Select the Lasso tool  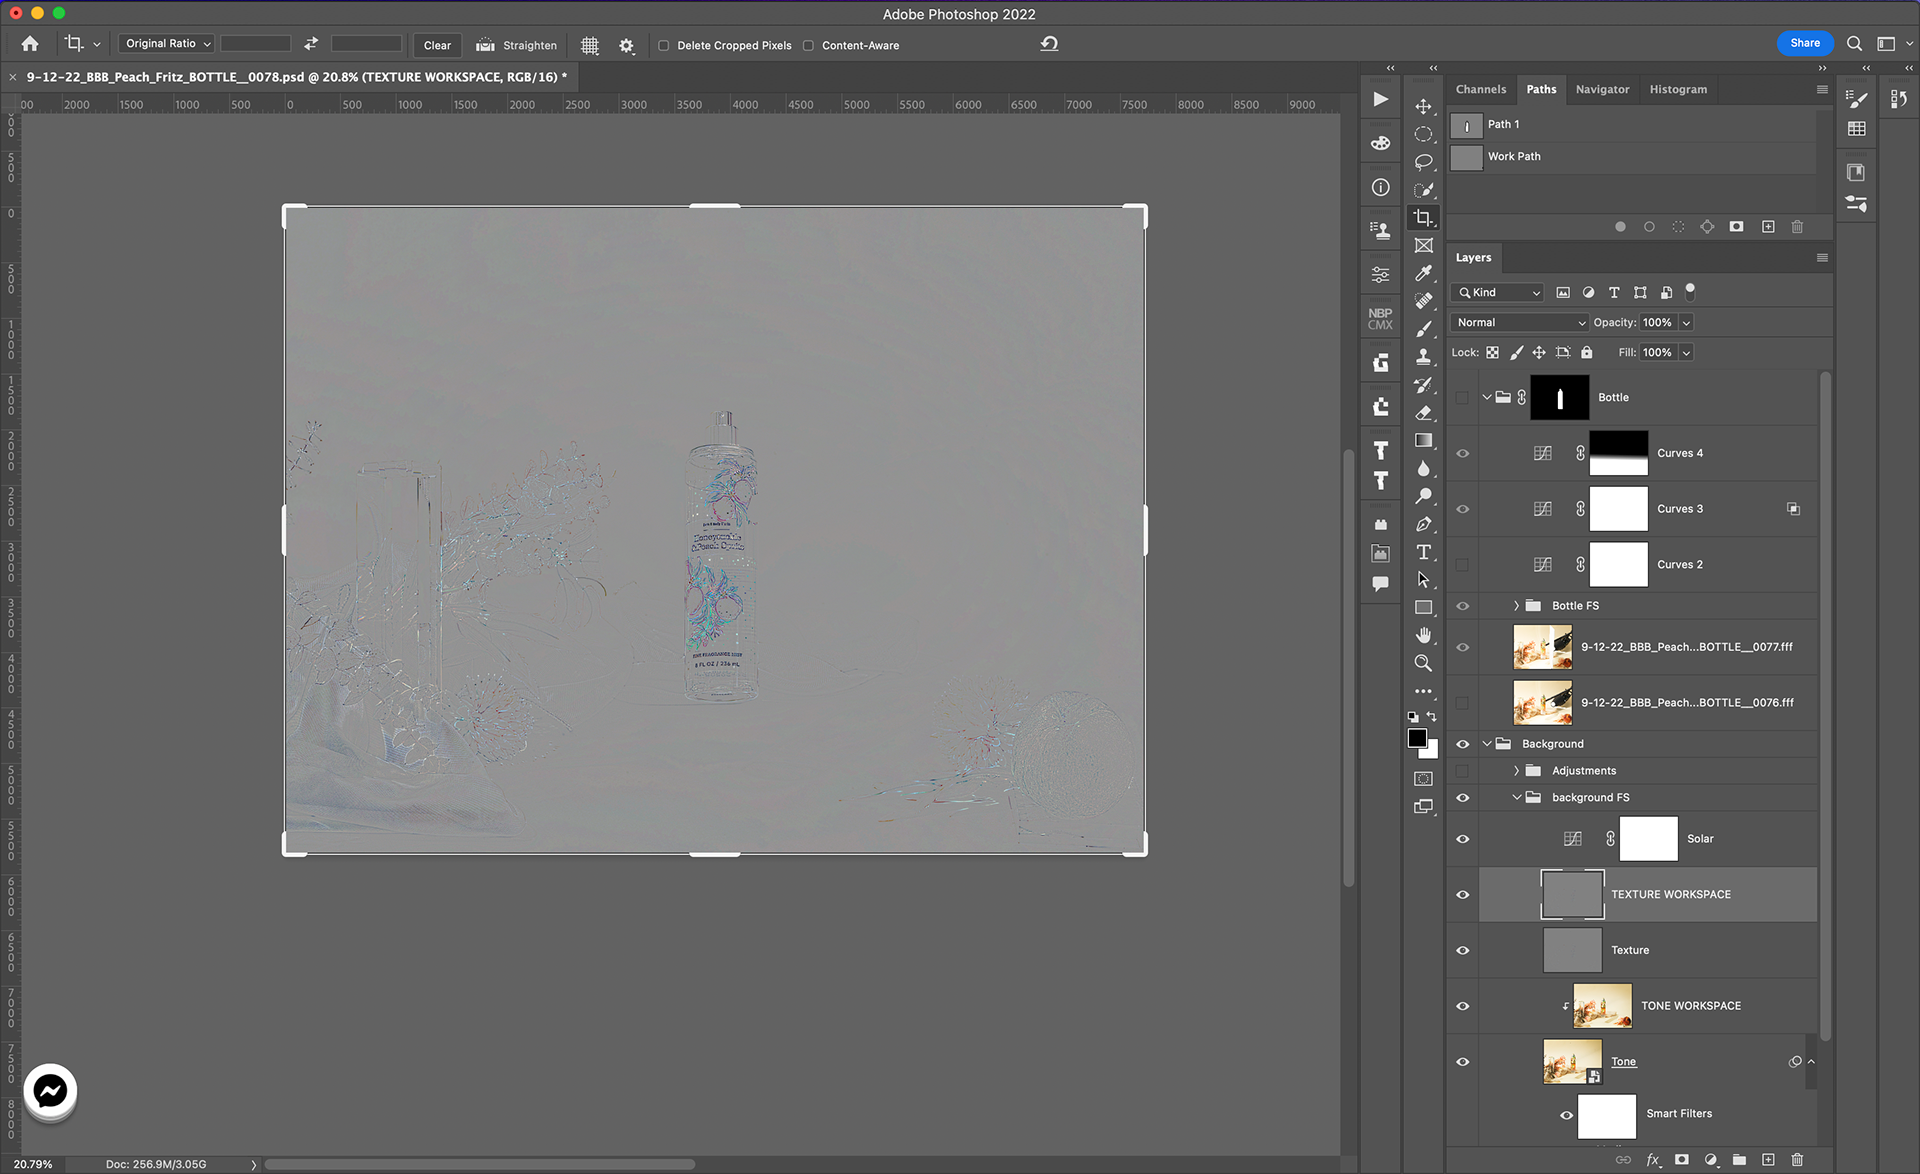[1423, 162]
